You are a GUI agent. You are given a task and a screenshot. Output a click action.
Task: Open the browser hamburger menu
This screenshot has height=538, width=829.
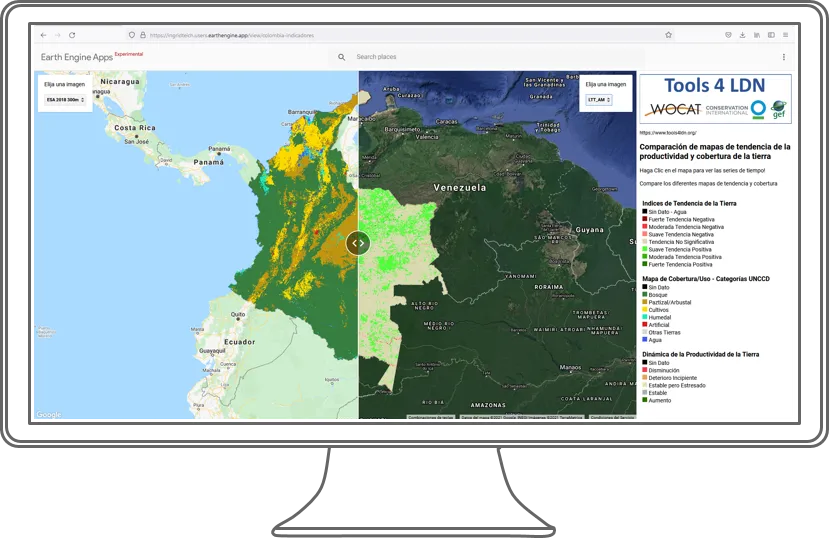785,35
